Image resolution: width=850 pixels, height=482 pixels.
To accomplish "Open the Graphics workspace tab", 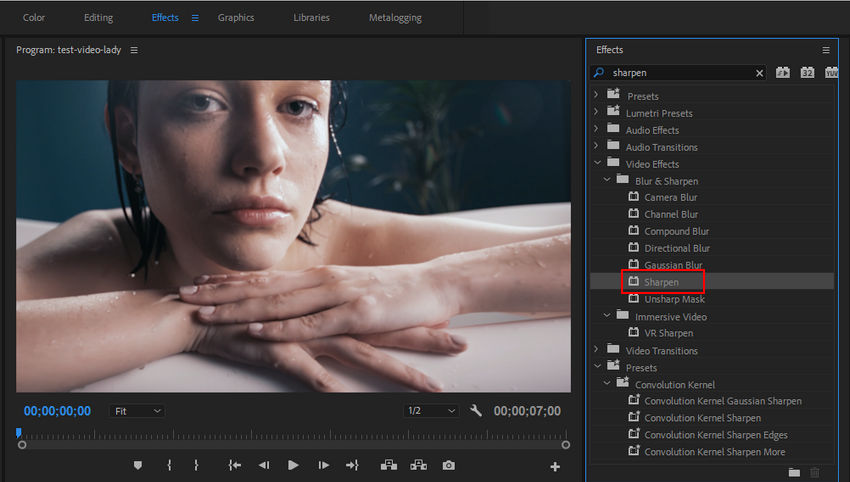I will 236,17.
